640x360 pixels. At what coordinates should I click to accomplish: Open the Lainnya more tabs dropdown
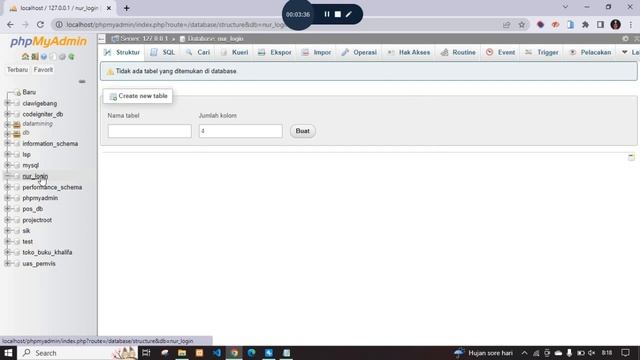pyautogui.click(x=630, y=52)
